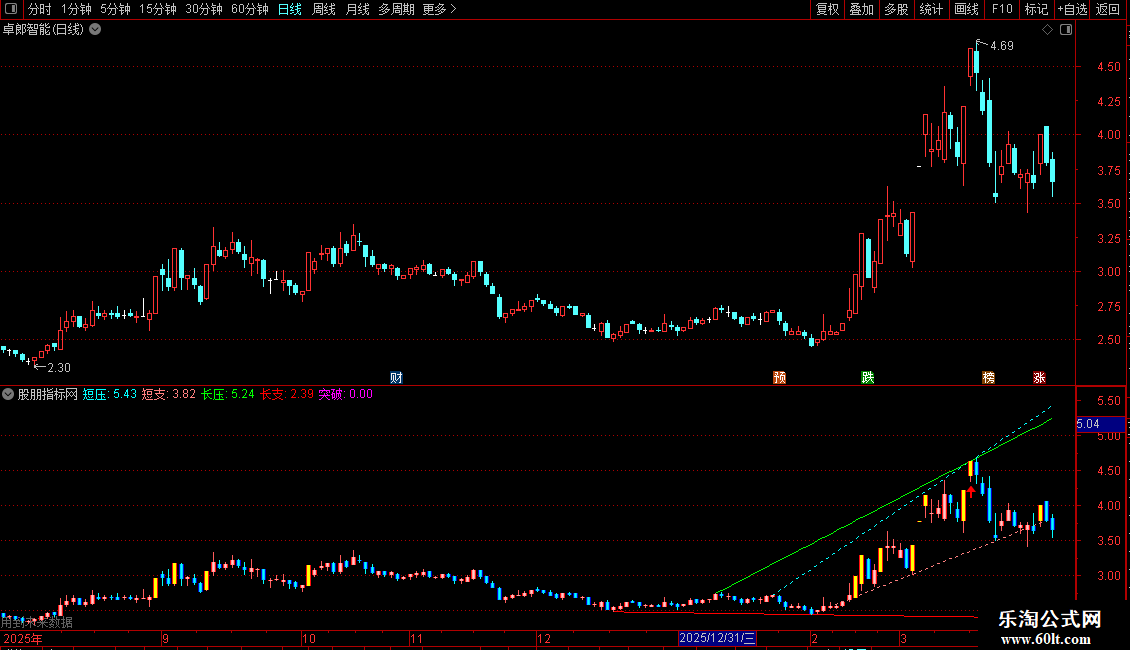The image size is (1130, 650).
Task: Open the 画线 drawing tools
Action: tap(966, 9)
